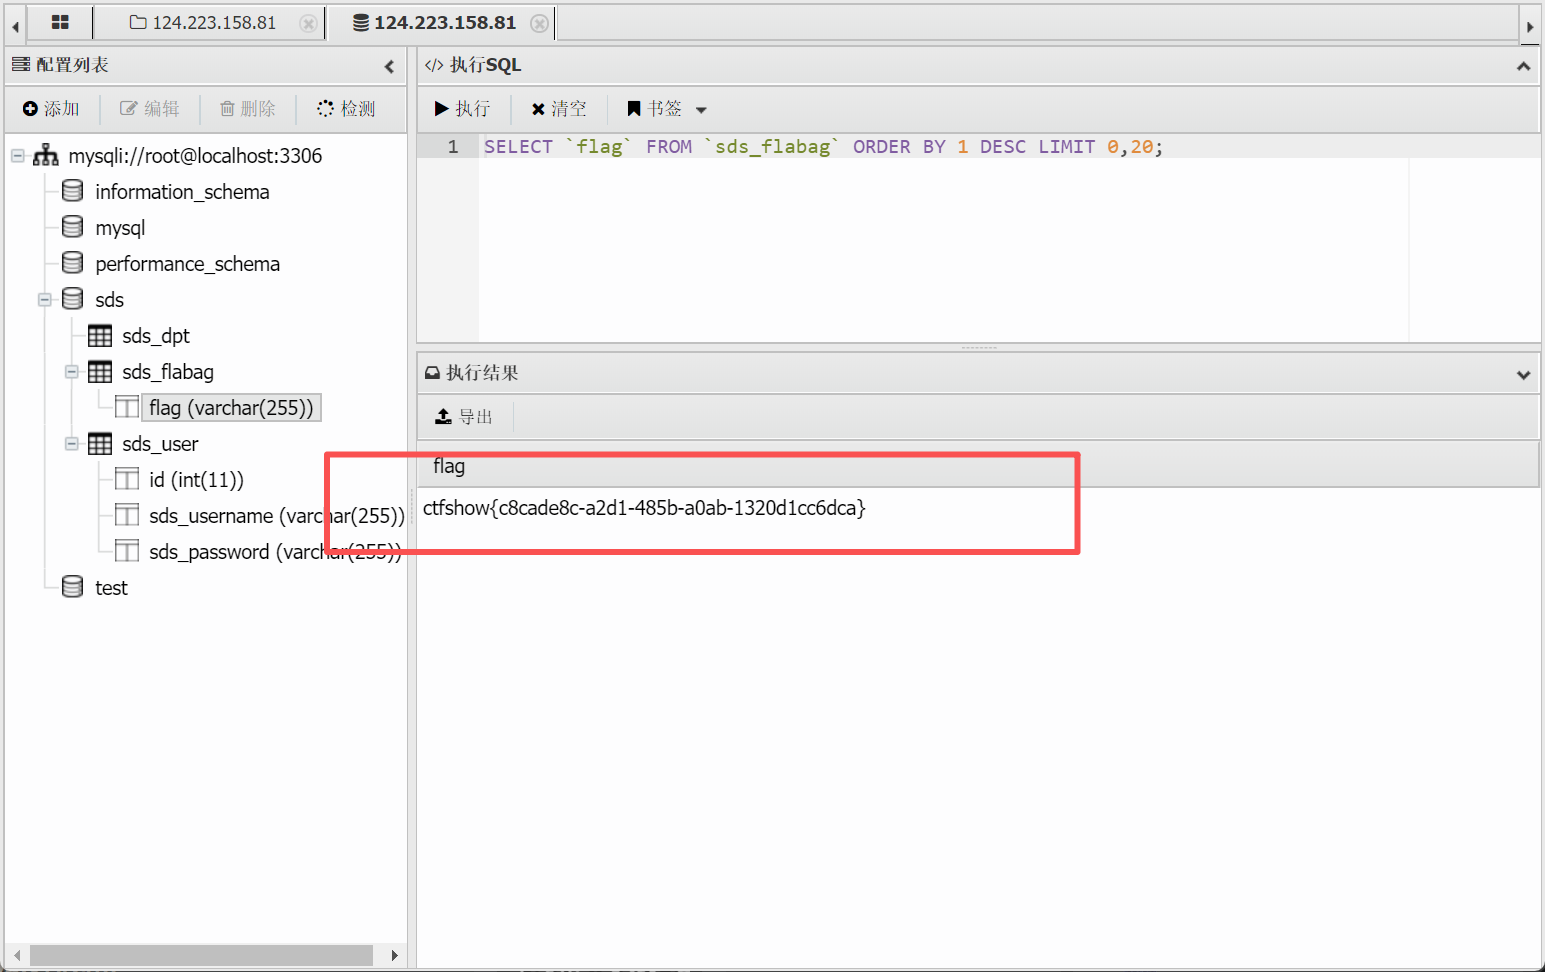Select the performance_schema database
The height and width of the screenshot is (972, 1545).
click(x=187, y=263)
